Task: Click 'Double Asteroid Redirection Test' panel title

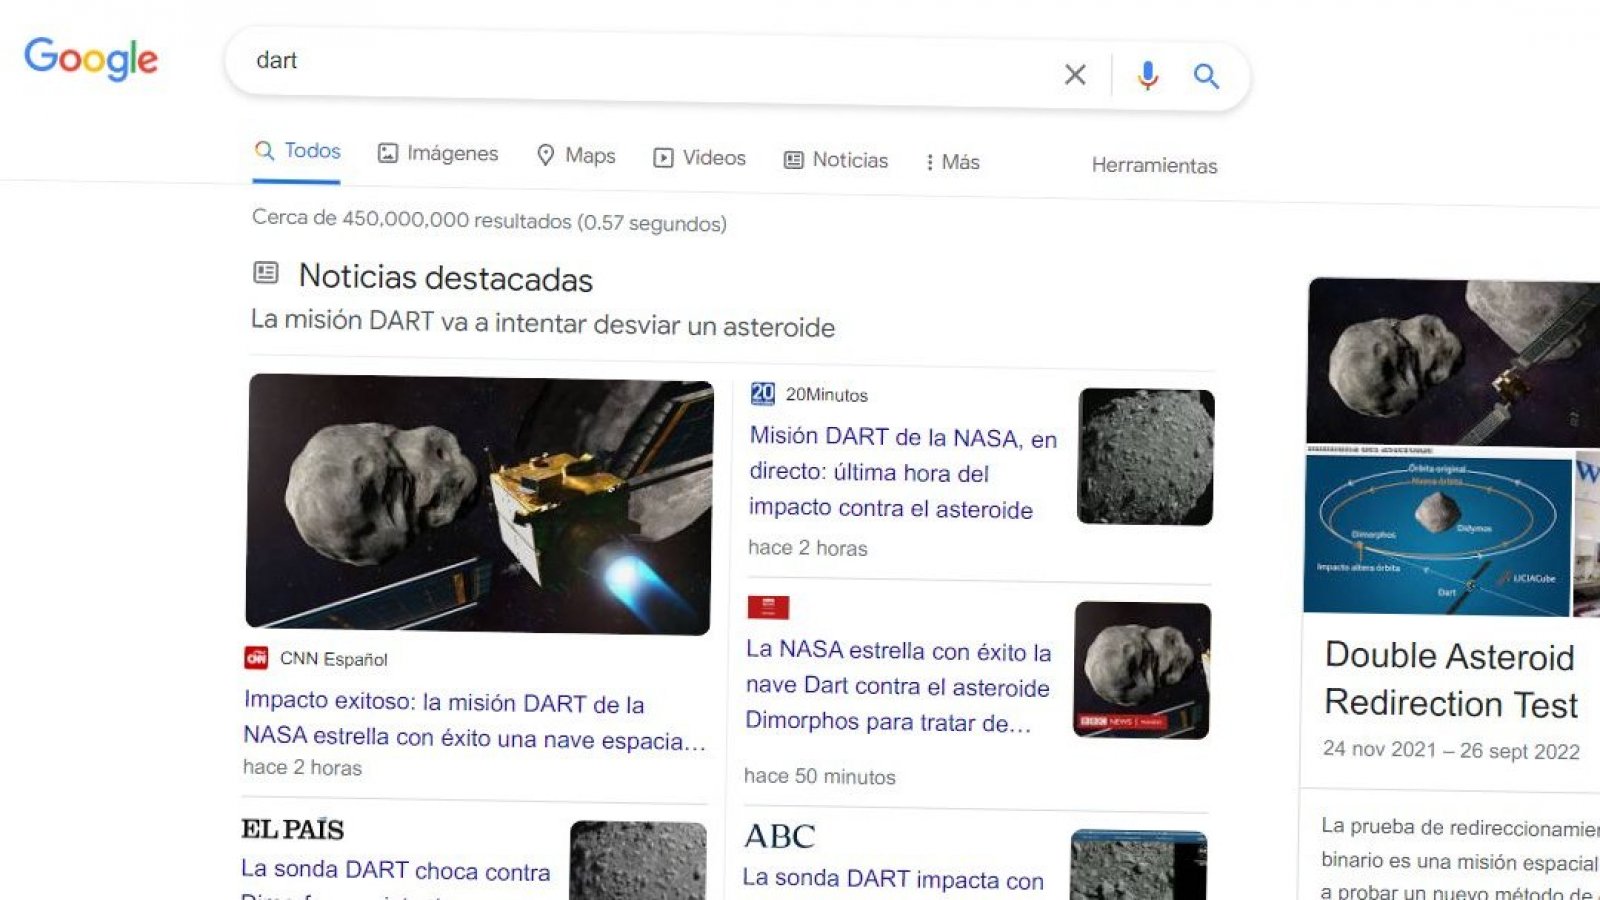Action: [1450, 680]
